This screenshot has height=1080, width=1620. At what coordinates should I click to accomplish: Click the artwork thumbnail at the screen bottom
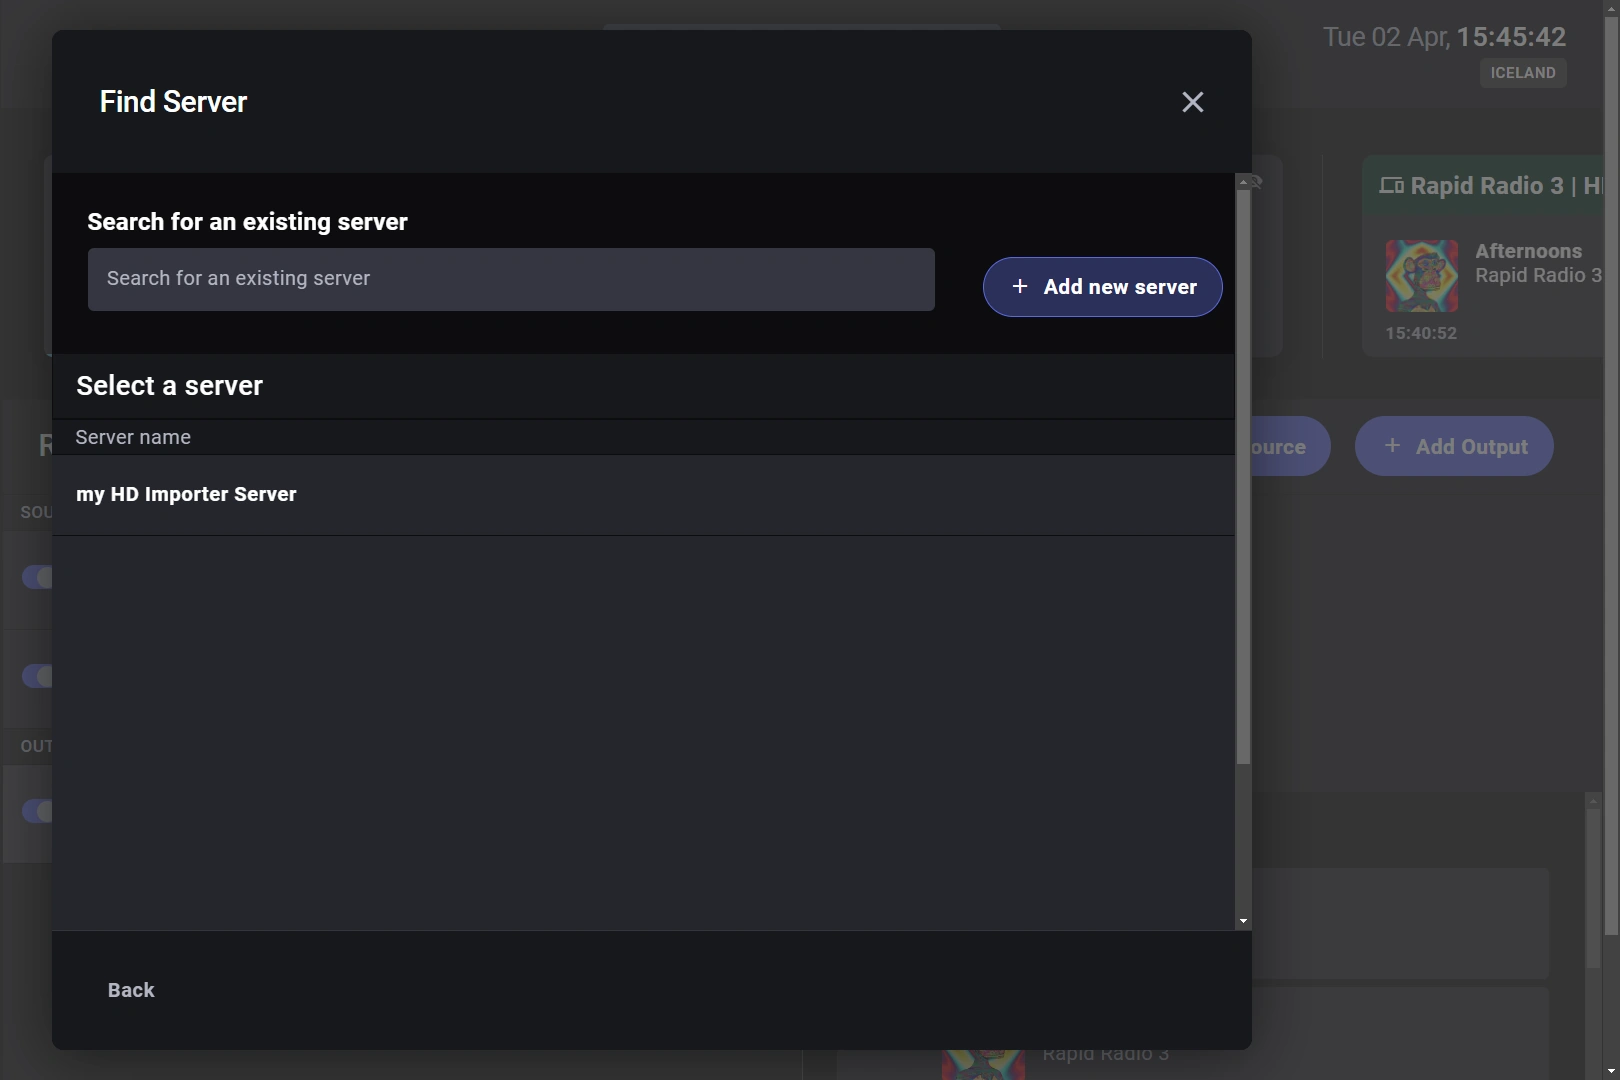tap(983, 1063)
